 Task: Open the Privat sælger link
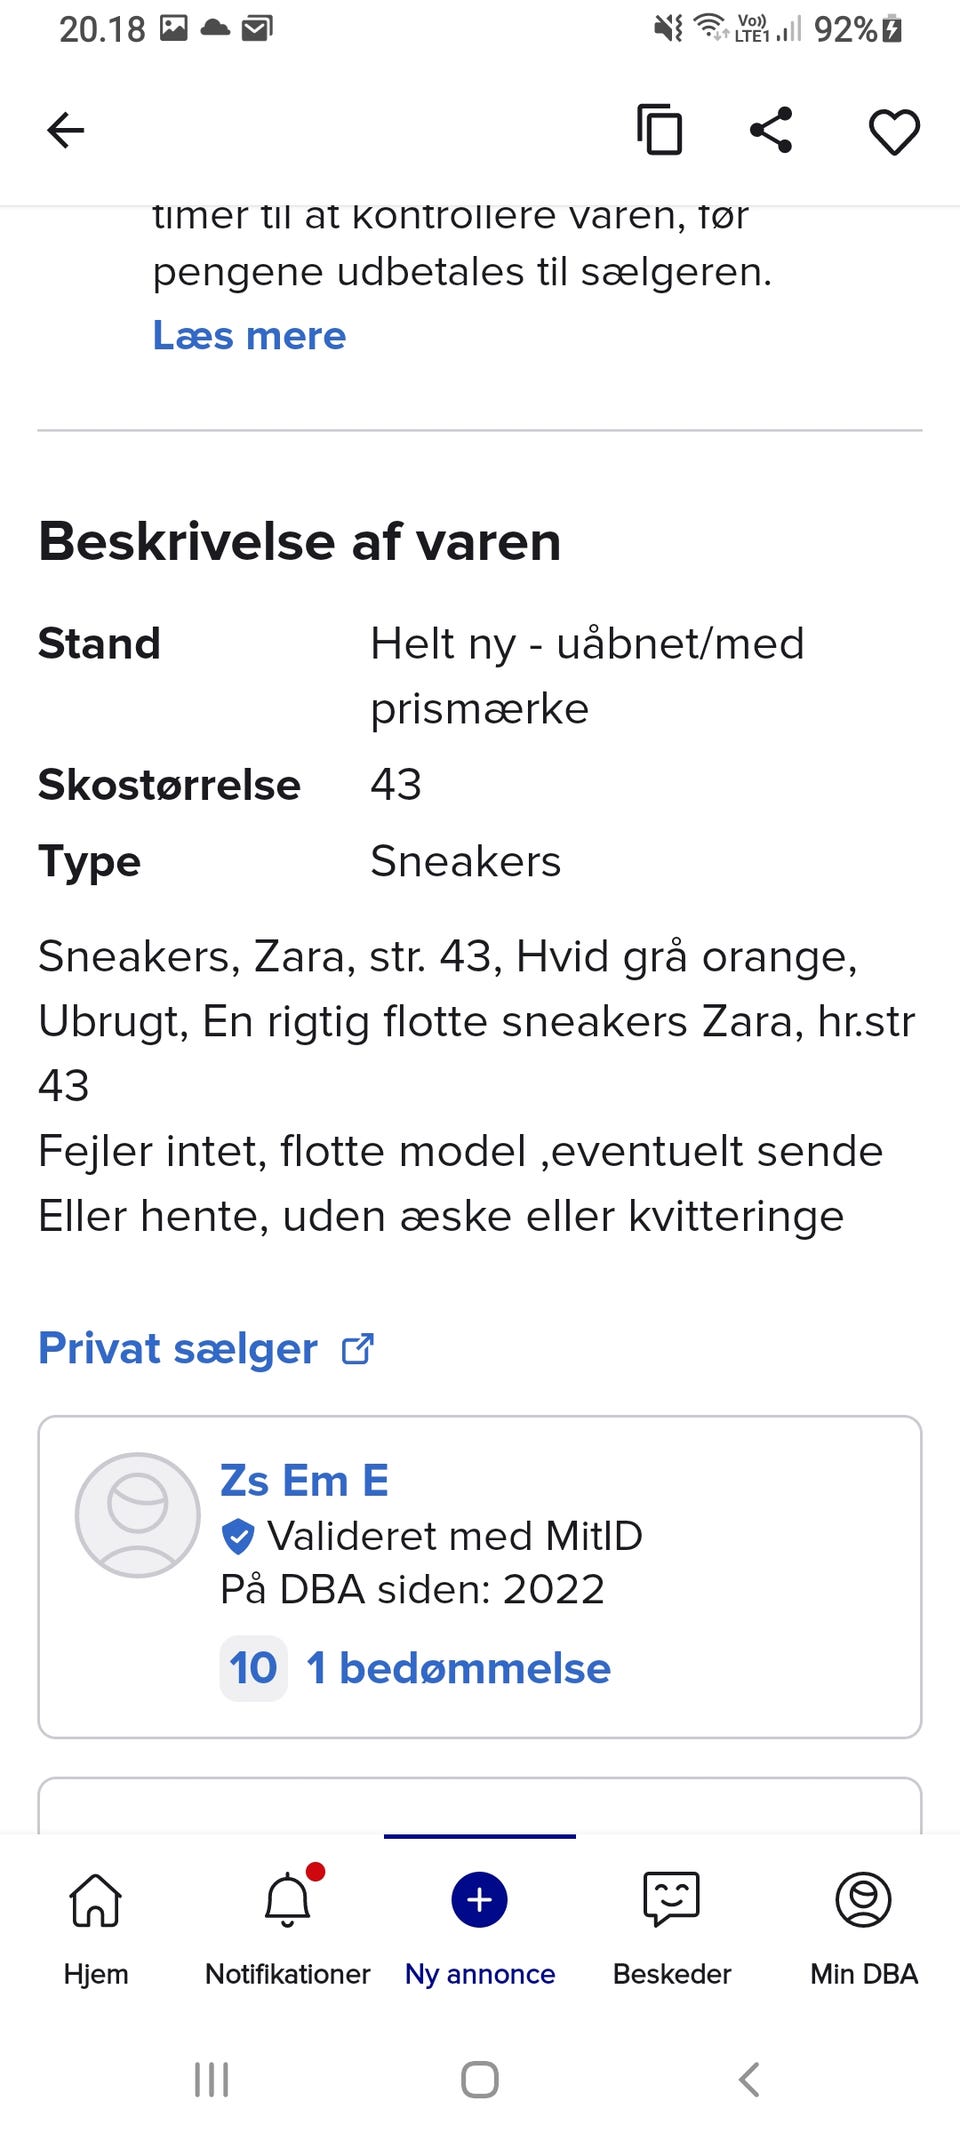tap(178, 1349)
